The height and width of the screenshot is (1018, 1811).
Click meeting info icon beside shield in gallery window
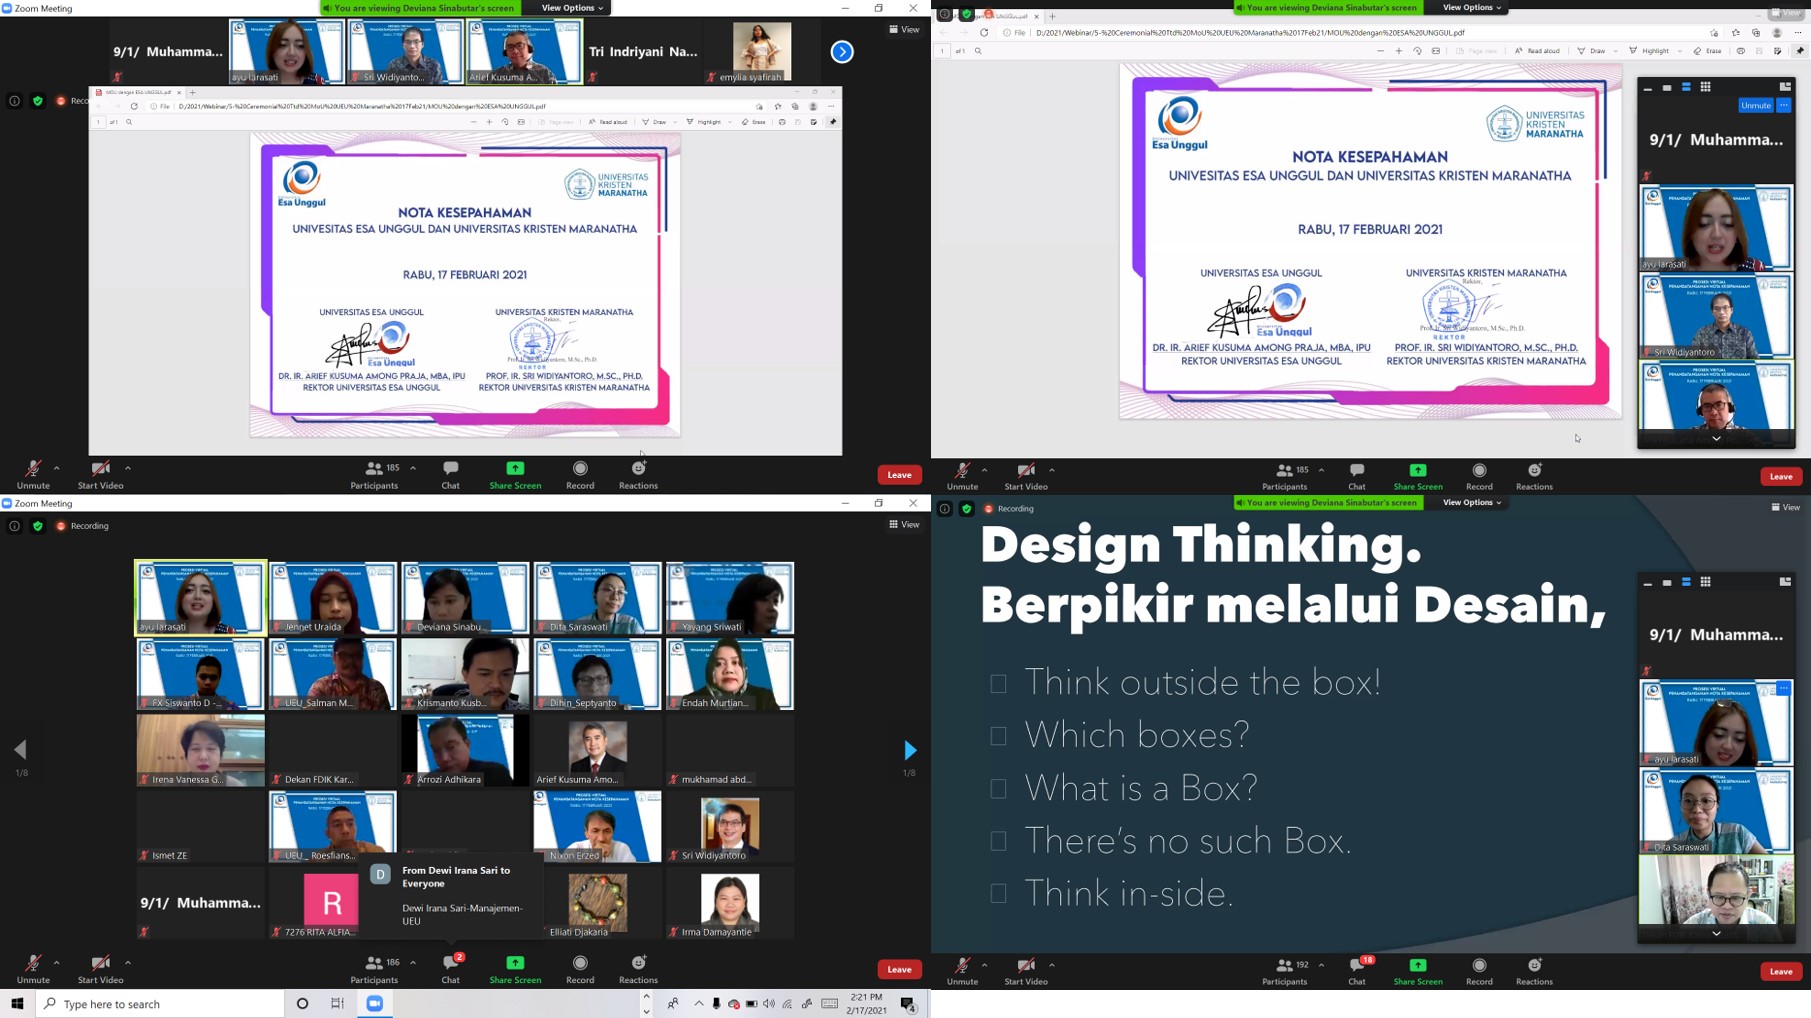coord(14,526)
